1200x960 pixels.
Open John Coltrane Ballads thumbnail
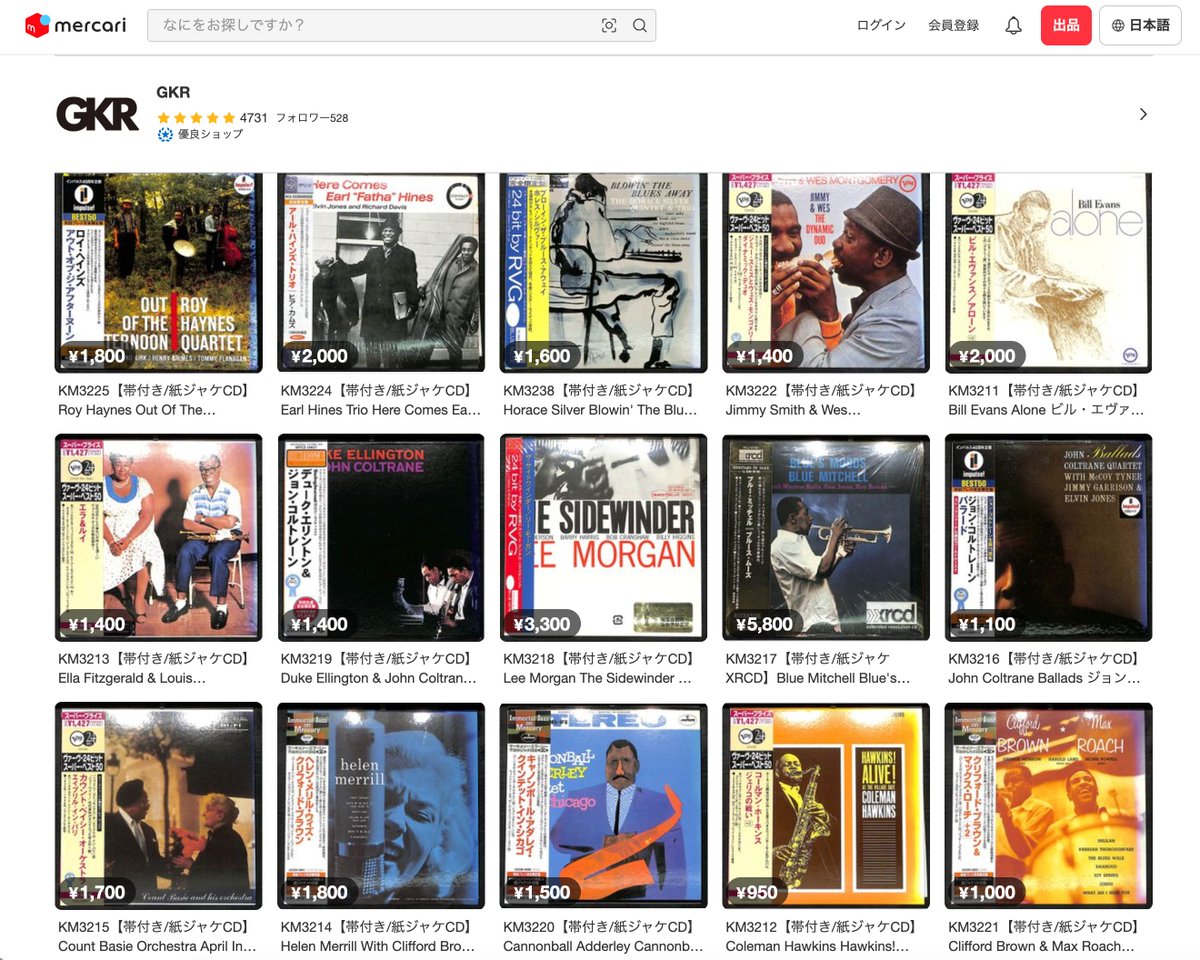point(1049,538)
